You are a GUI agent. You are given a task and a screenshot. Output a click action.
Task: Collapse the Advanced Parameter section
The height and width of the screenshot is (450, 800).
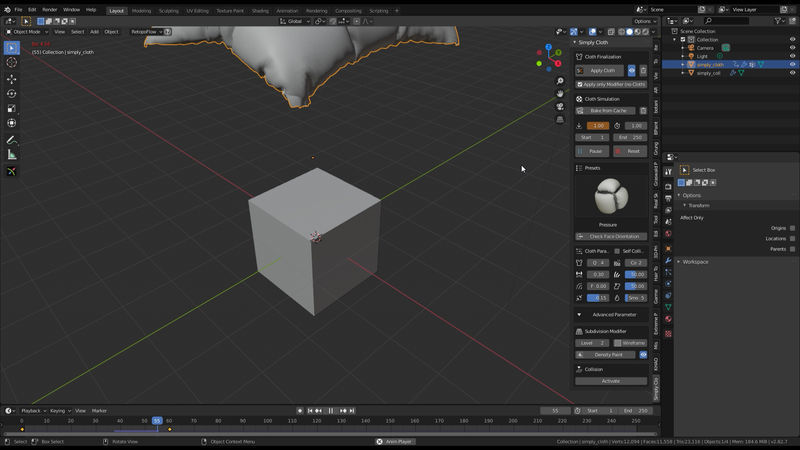[580, 314]
